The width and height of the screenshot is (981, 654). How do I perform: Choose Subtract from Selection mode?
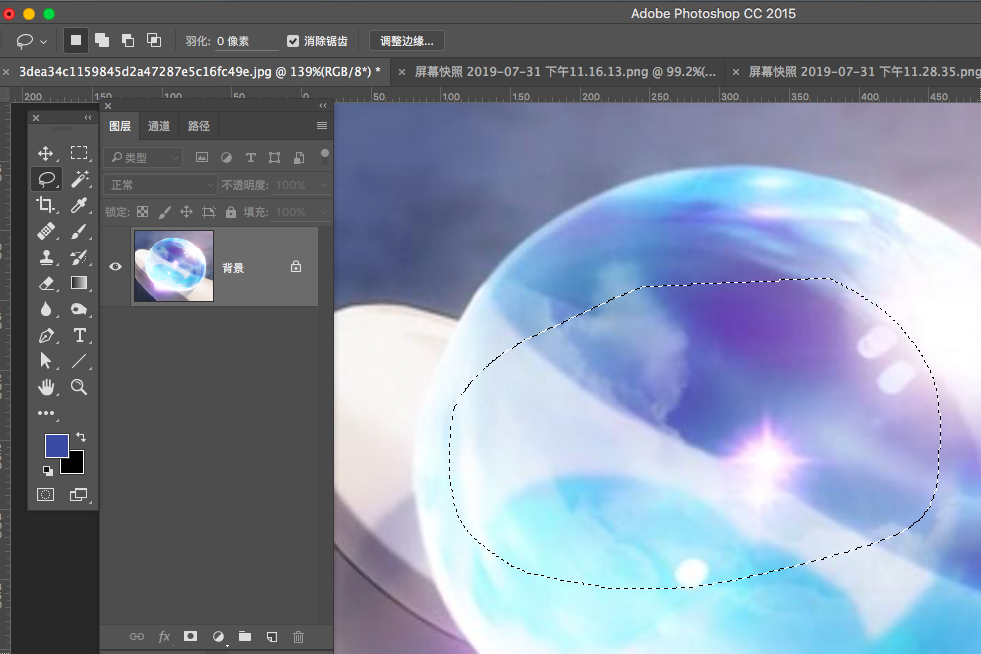point(128,41)
